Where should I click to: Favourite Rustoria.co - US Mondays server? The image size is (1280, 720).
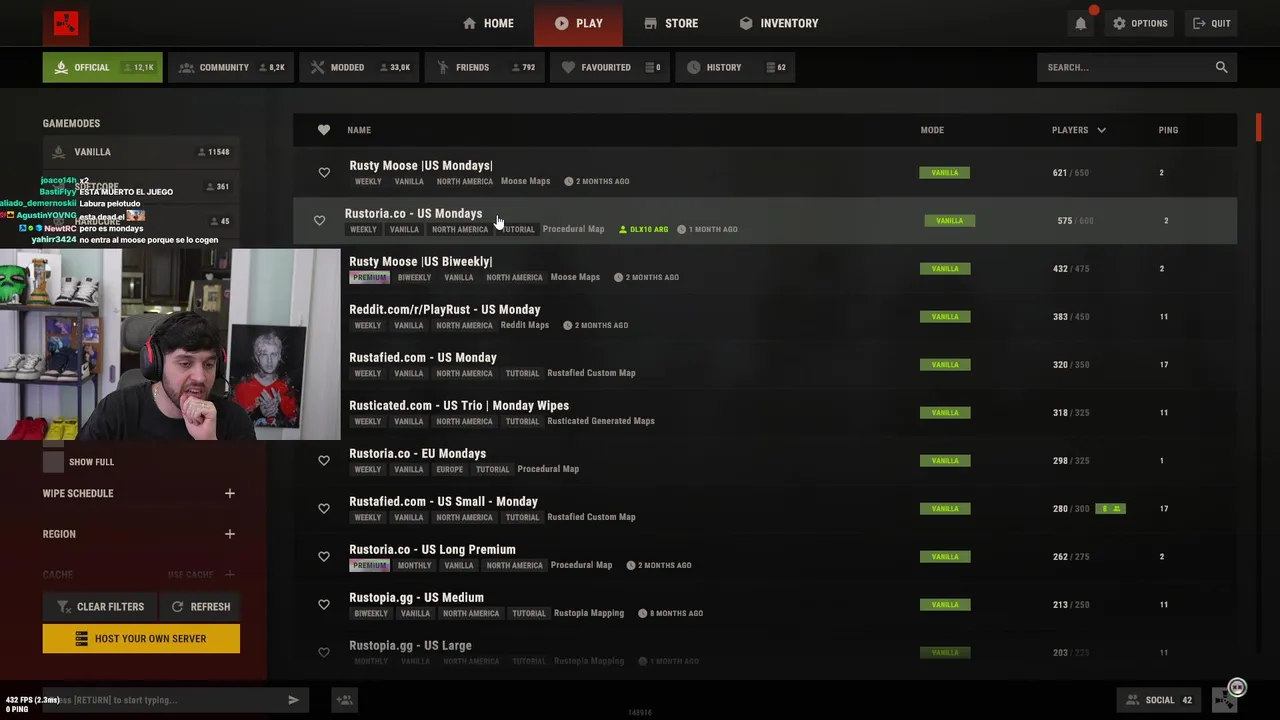click(319, 221)
